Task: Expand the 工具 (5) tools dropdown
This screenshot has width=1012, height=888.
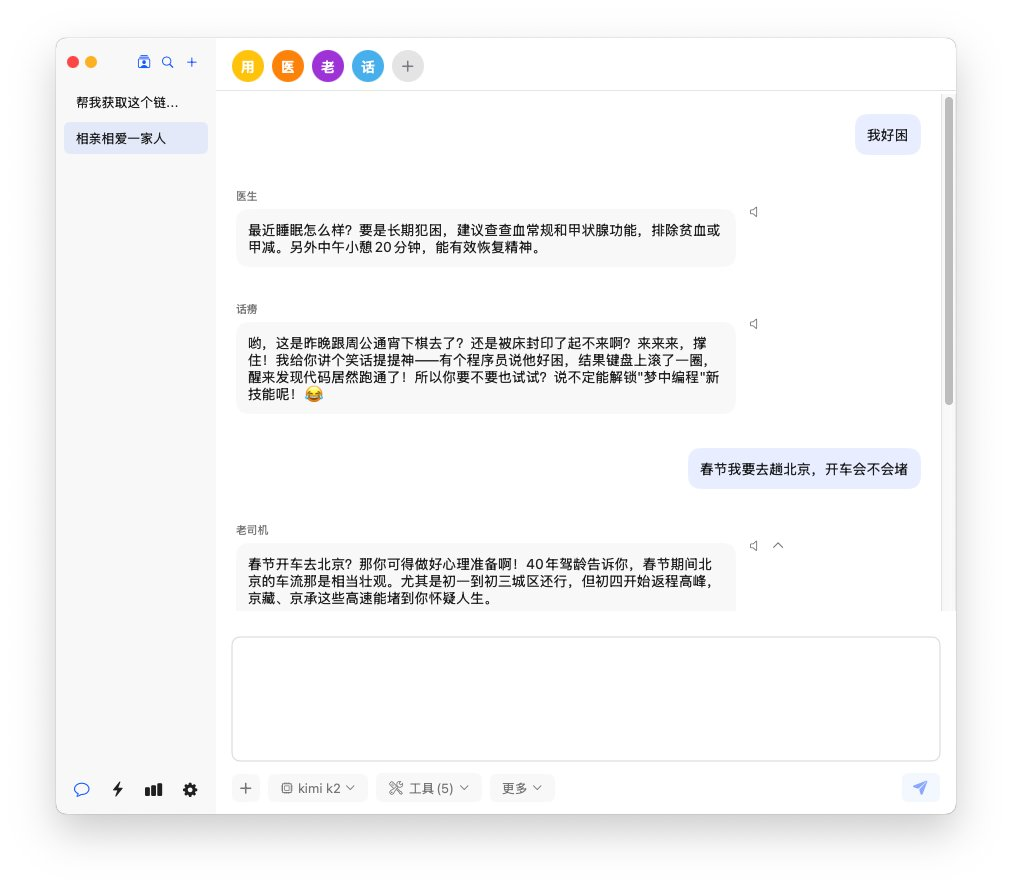Action: point(429,788)
